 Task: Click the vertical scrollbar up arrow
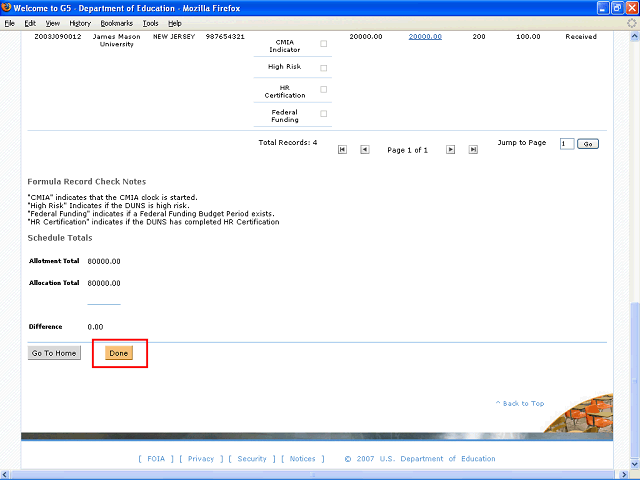point(635,36)
